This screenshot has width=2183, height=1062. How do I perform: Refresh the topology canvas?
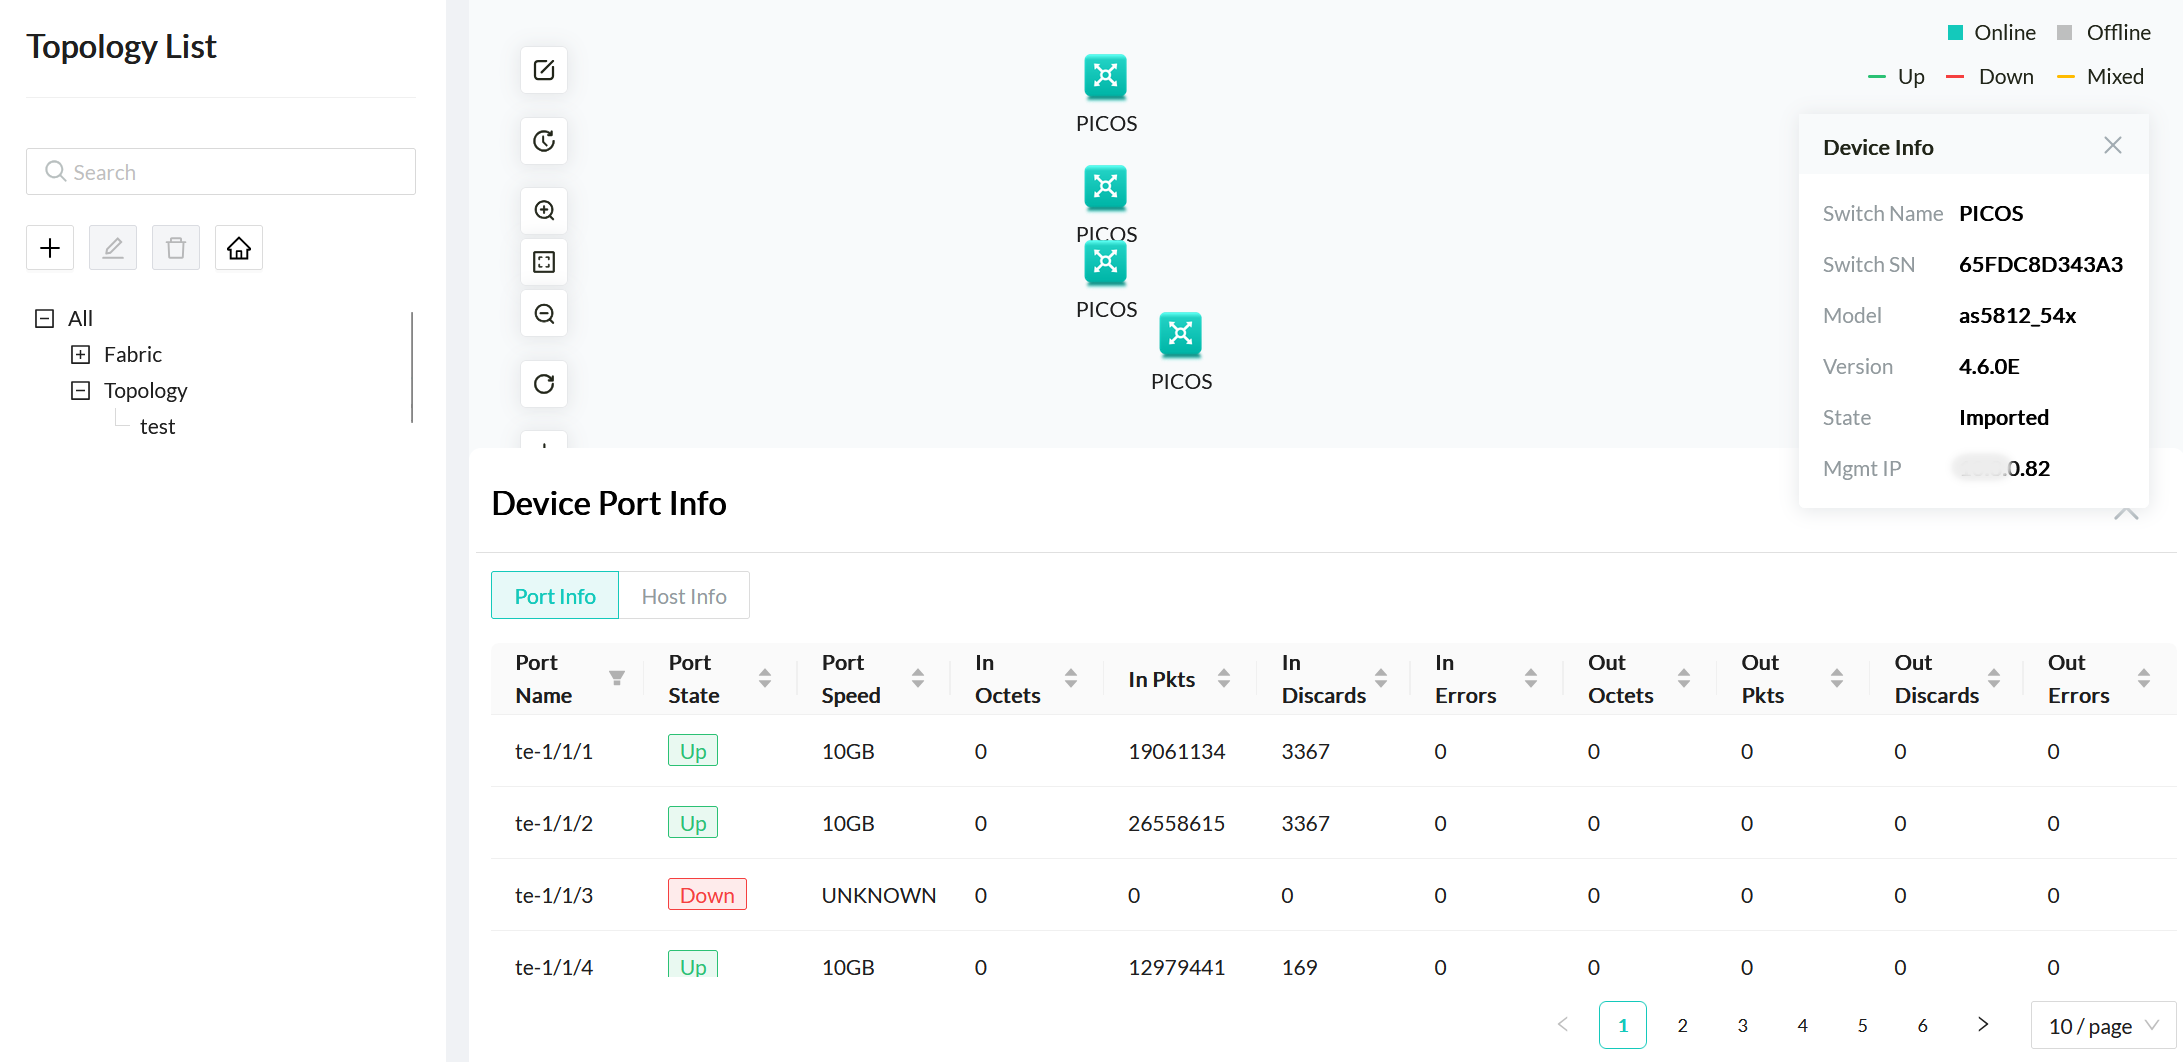tap(544, 384)
